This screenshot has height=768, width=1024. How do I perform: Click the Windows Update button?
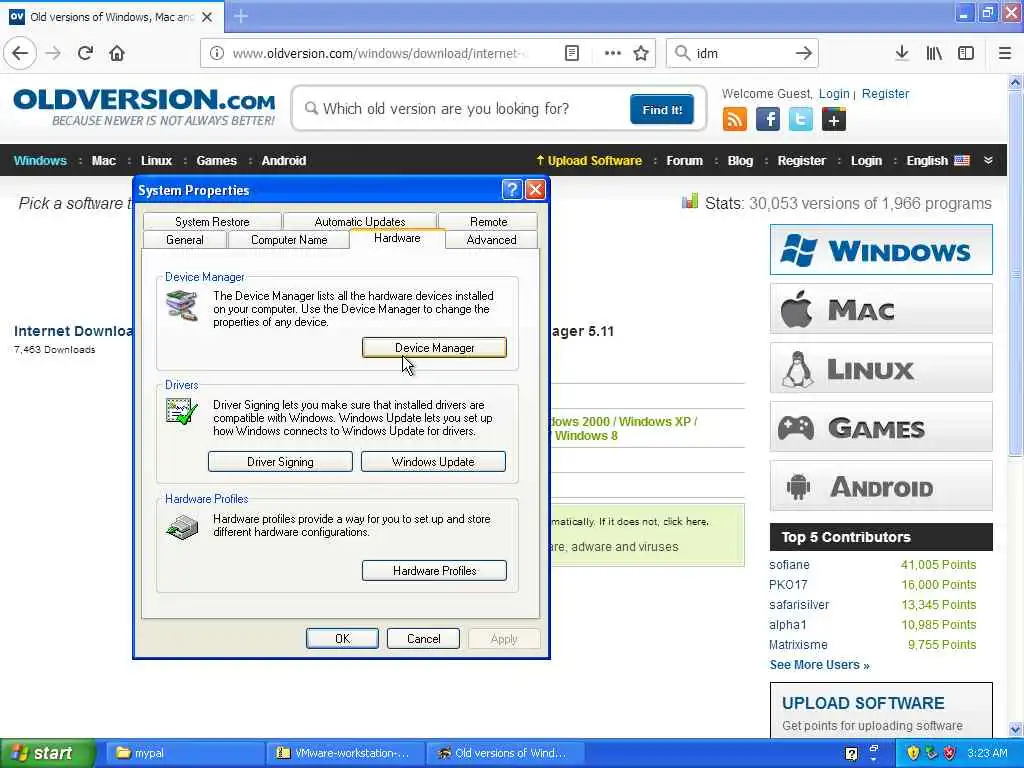point(433,462)
